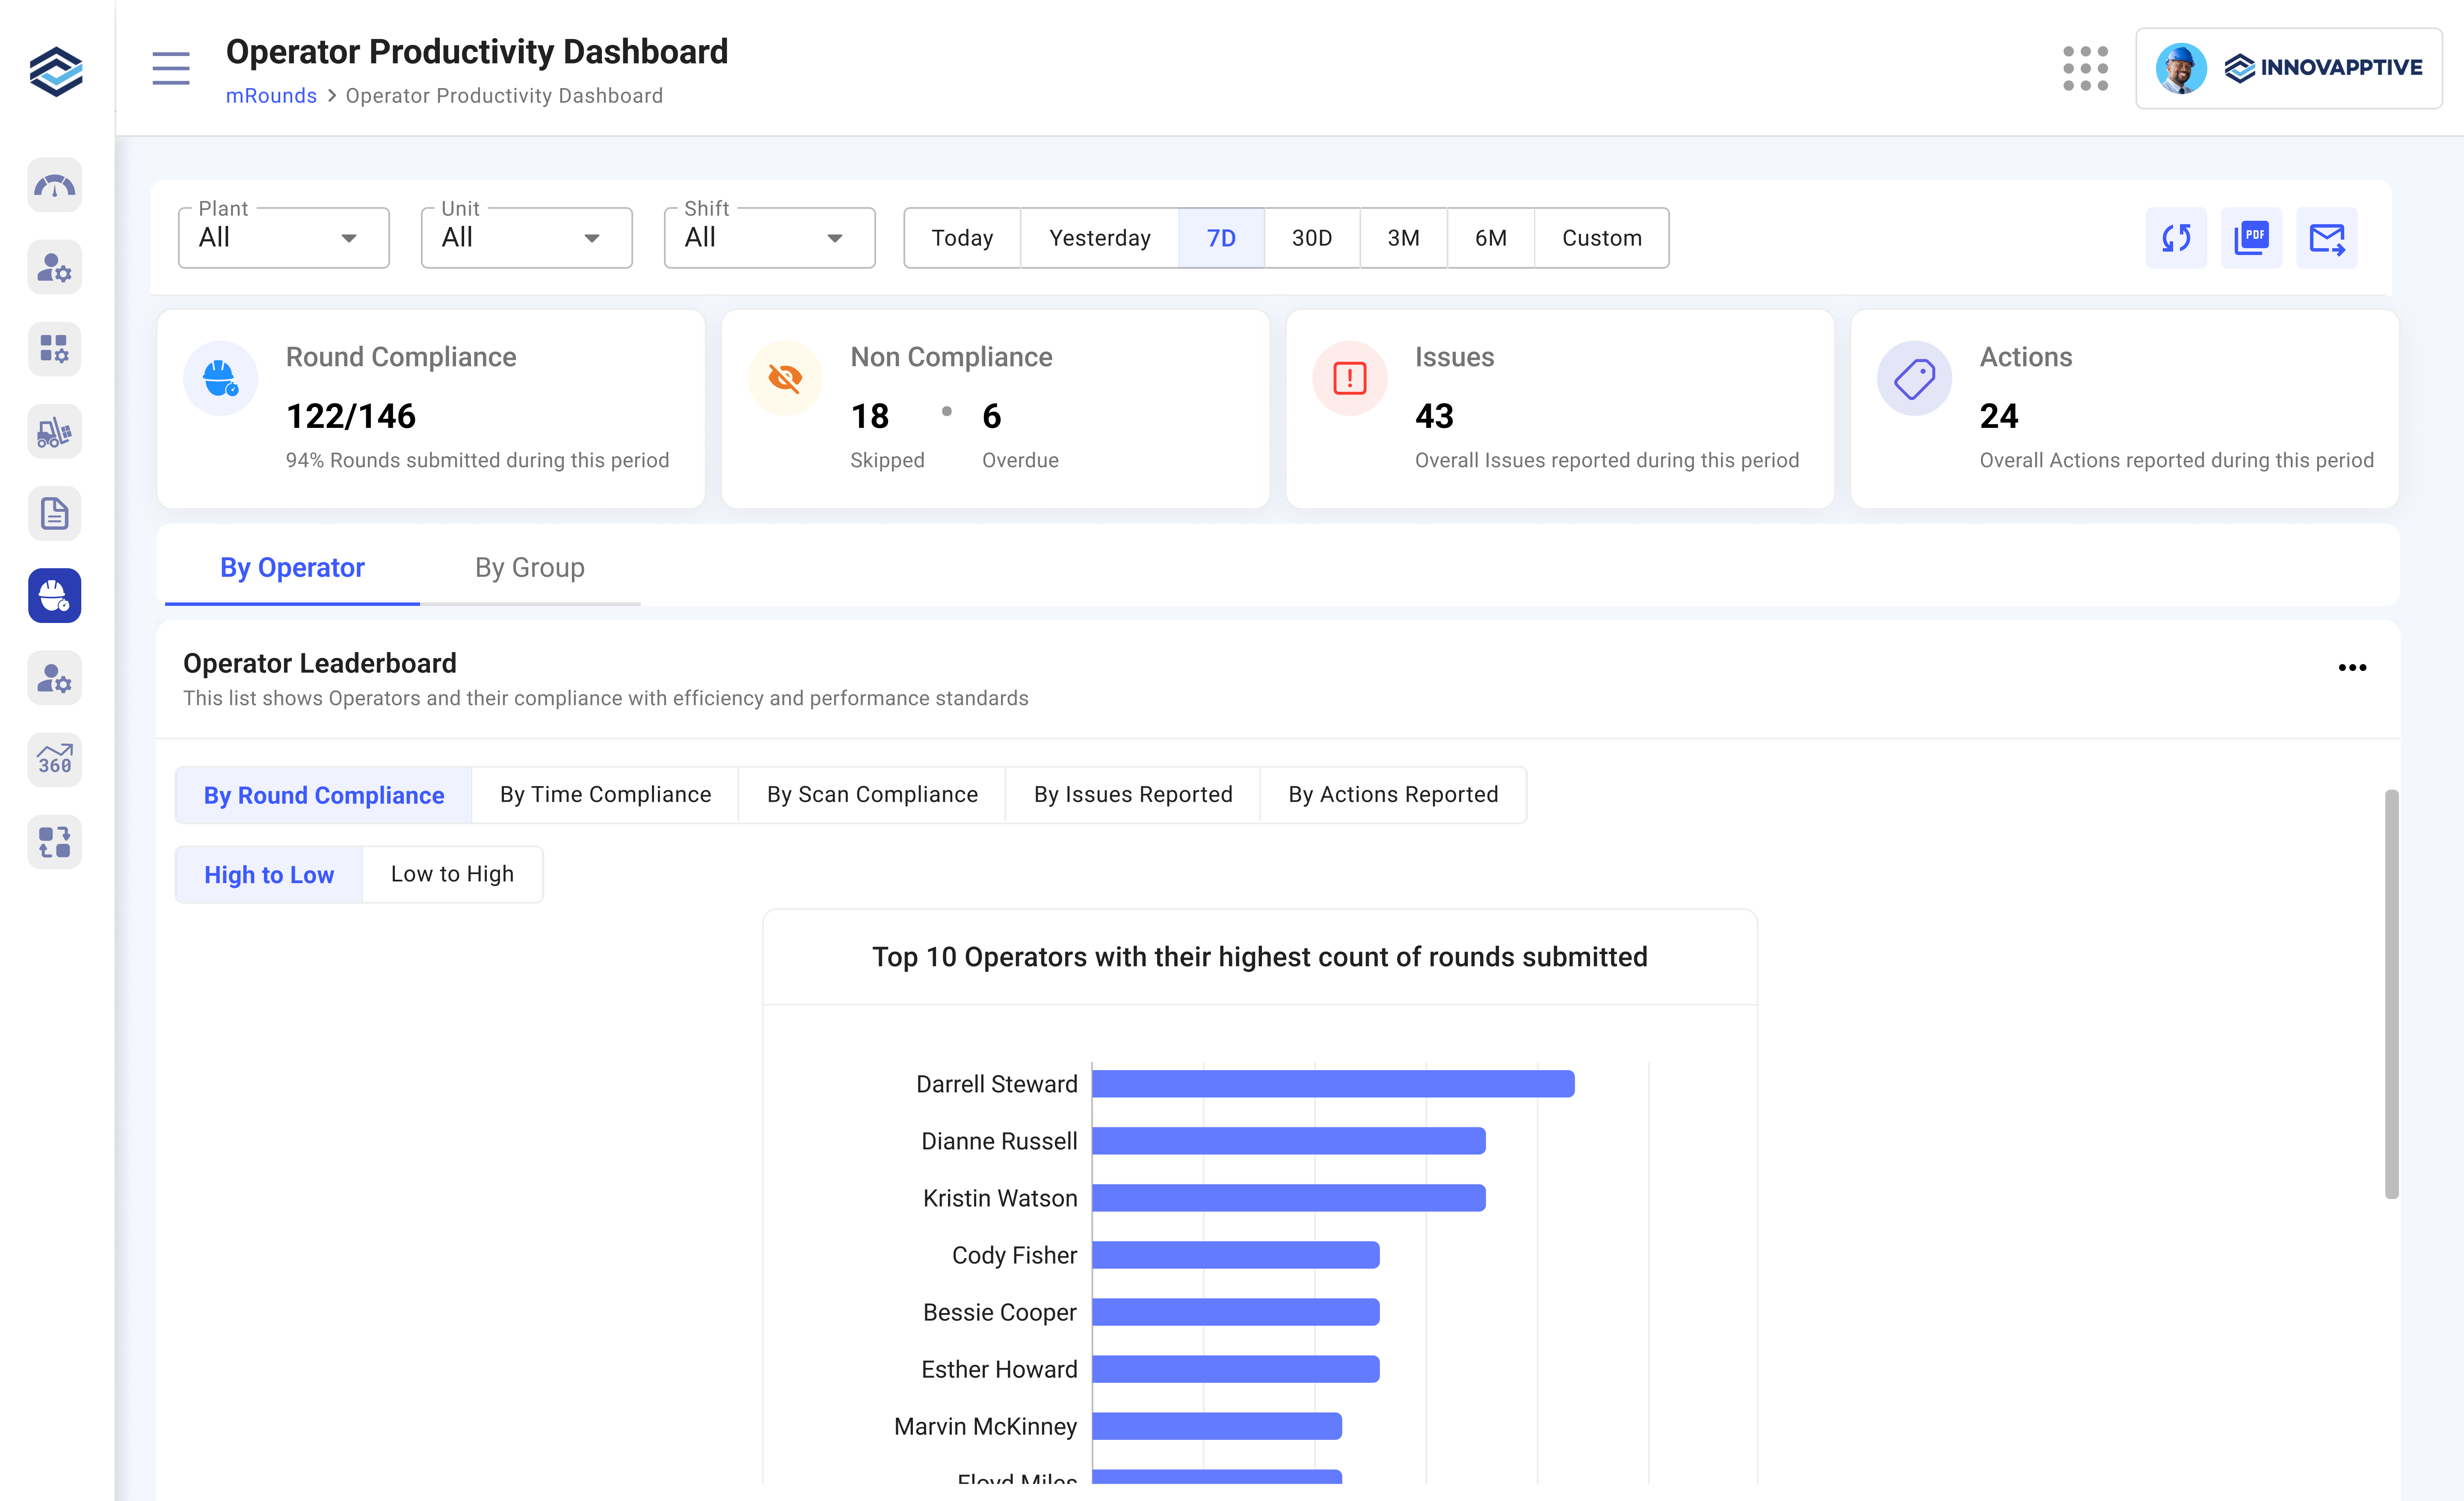This screenshot has height=1501, width=2464.
Task: Switch to the By Group tab
Action: click(x=530, y=568)
